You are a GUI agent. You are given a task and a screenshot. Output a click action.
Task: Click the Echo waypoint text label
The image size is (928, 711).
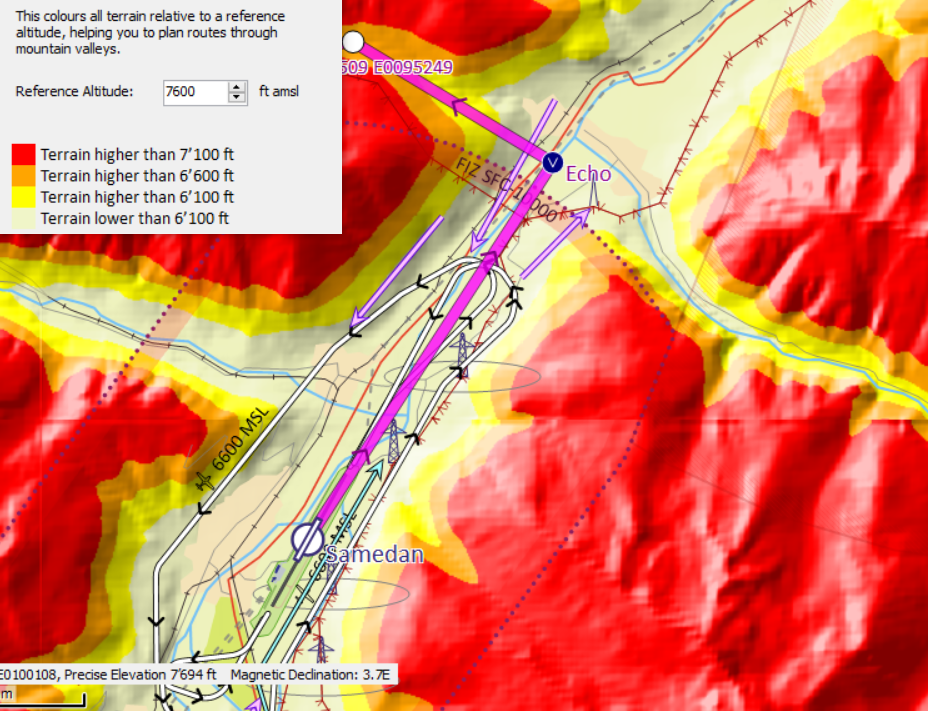click(588, 173)
